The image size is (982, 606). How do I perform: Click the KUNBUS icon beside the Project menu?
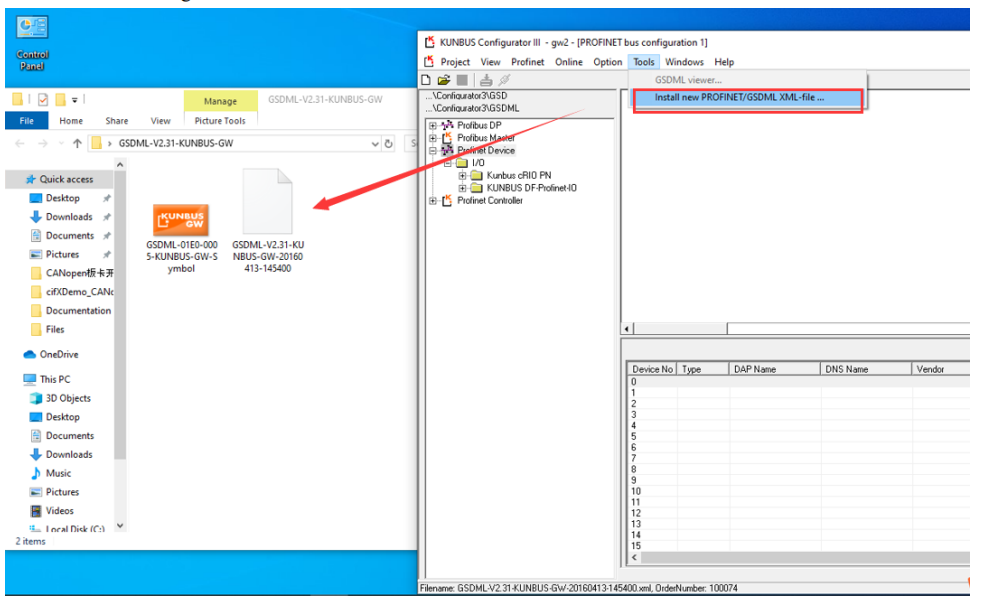[x=429, y=62]
